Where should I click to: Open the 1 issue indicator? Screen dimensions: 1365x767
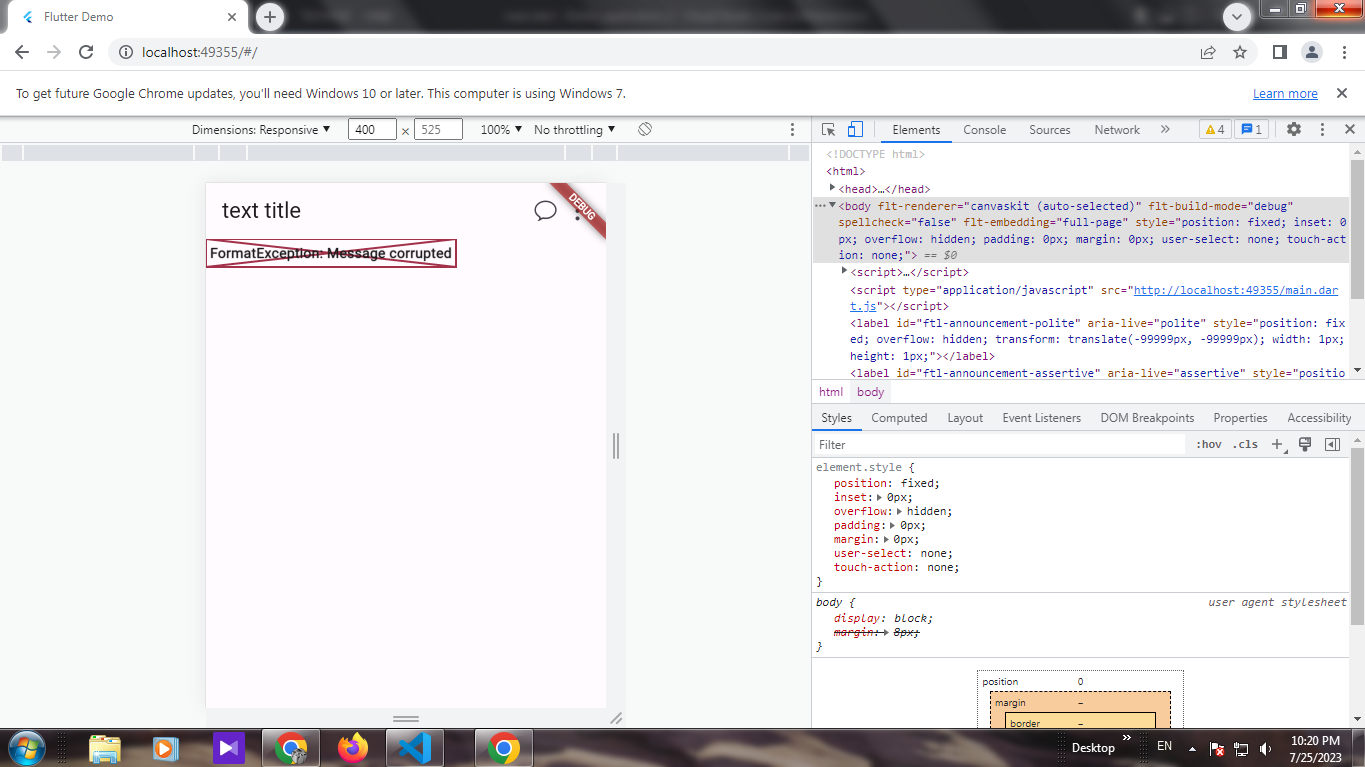coord(1251,130)
